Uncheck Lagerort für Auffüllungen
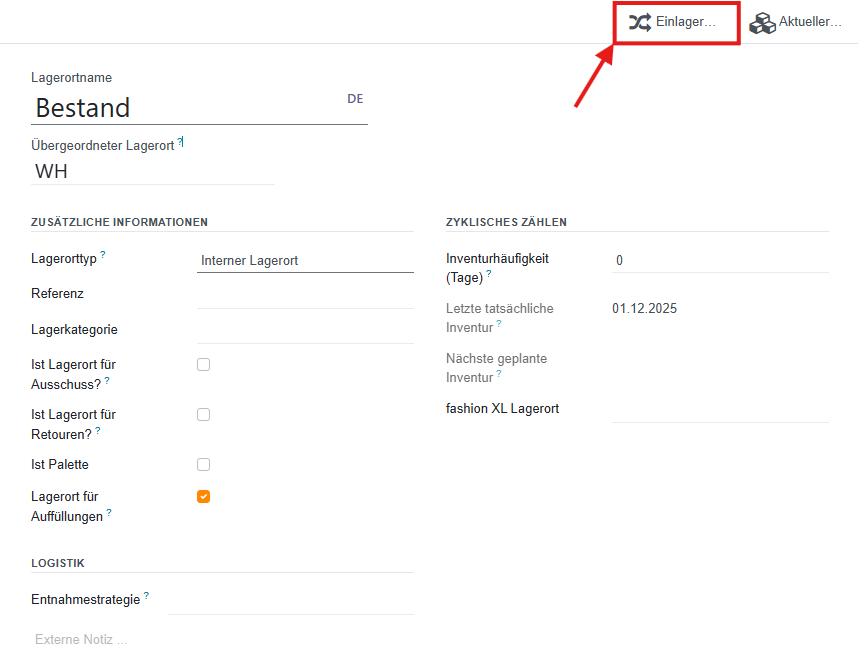Viewport: 858px width, 671px height. click(203, 496)
